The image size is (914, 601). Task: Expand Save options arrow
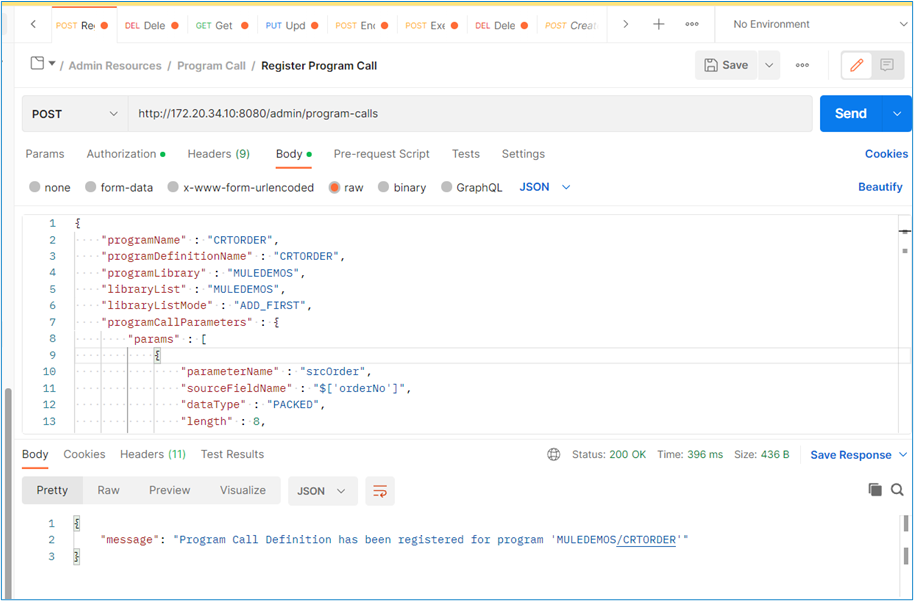click(x=769, y=65)
